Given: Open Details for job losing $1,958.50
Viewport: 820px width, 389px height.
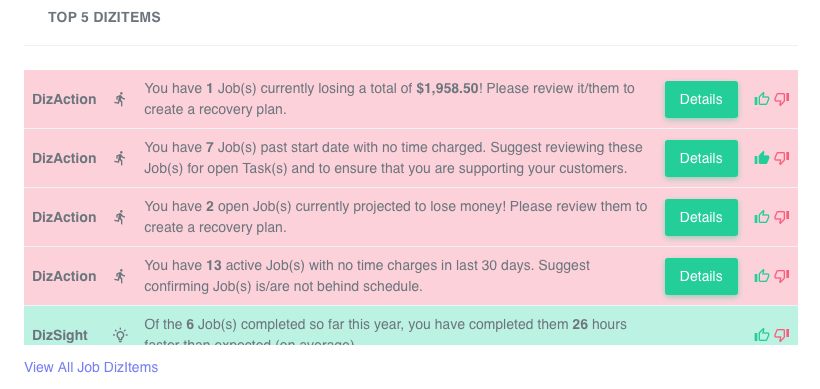Looking at the screenshot, I should pyautogui.click(x=701, y=99).
